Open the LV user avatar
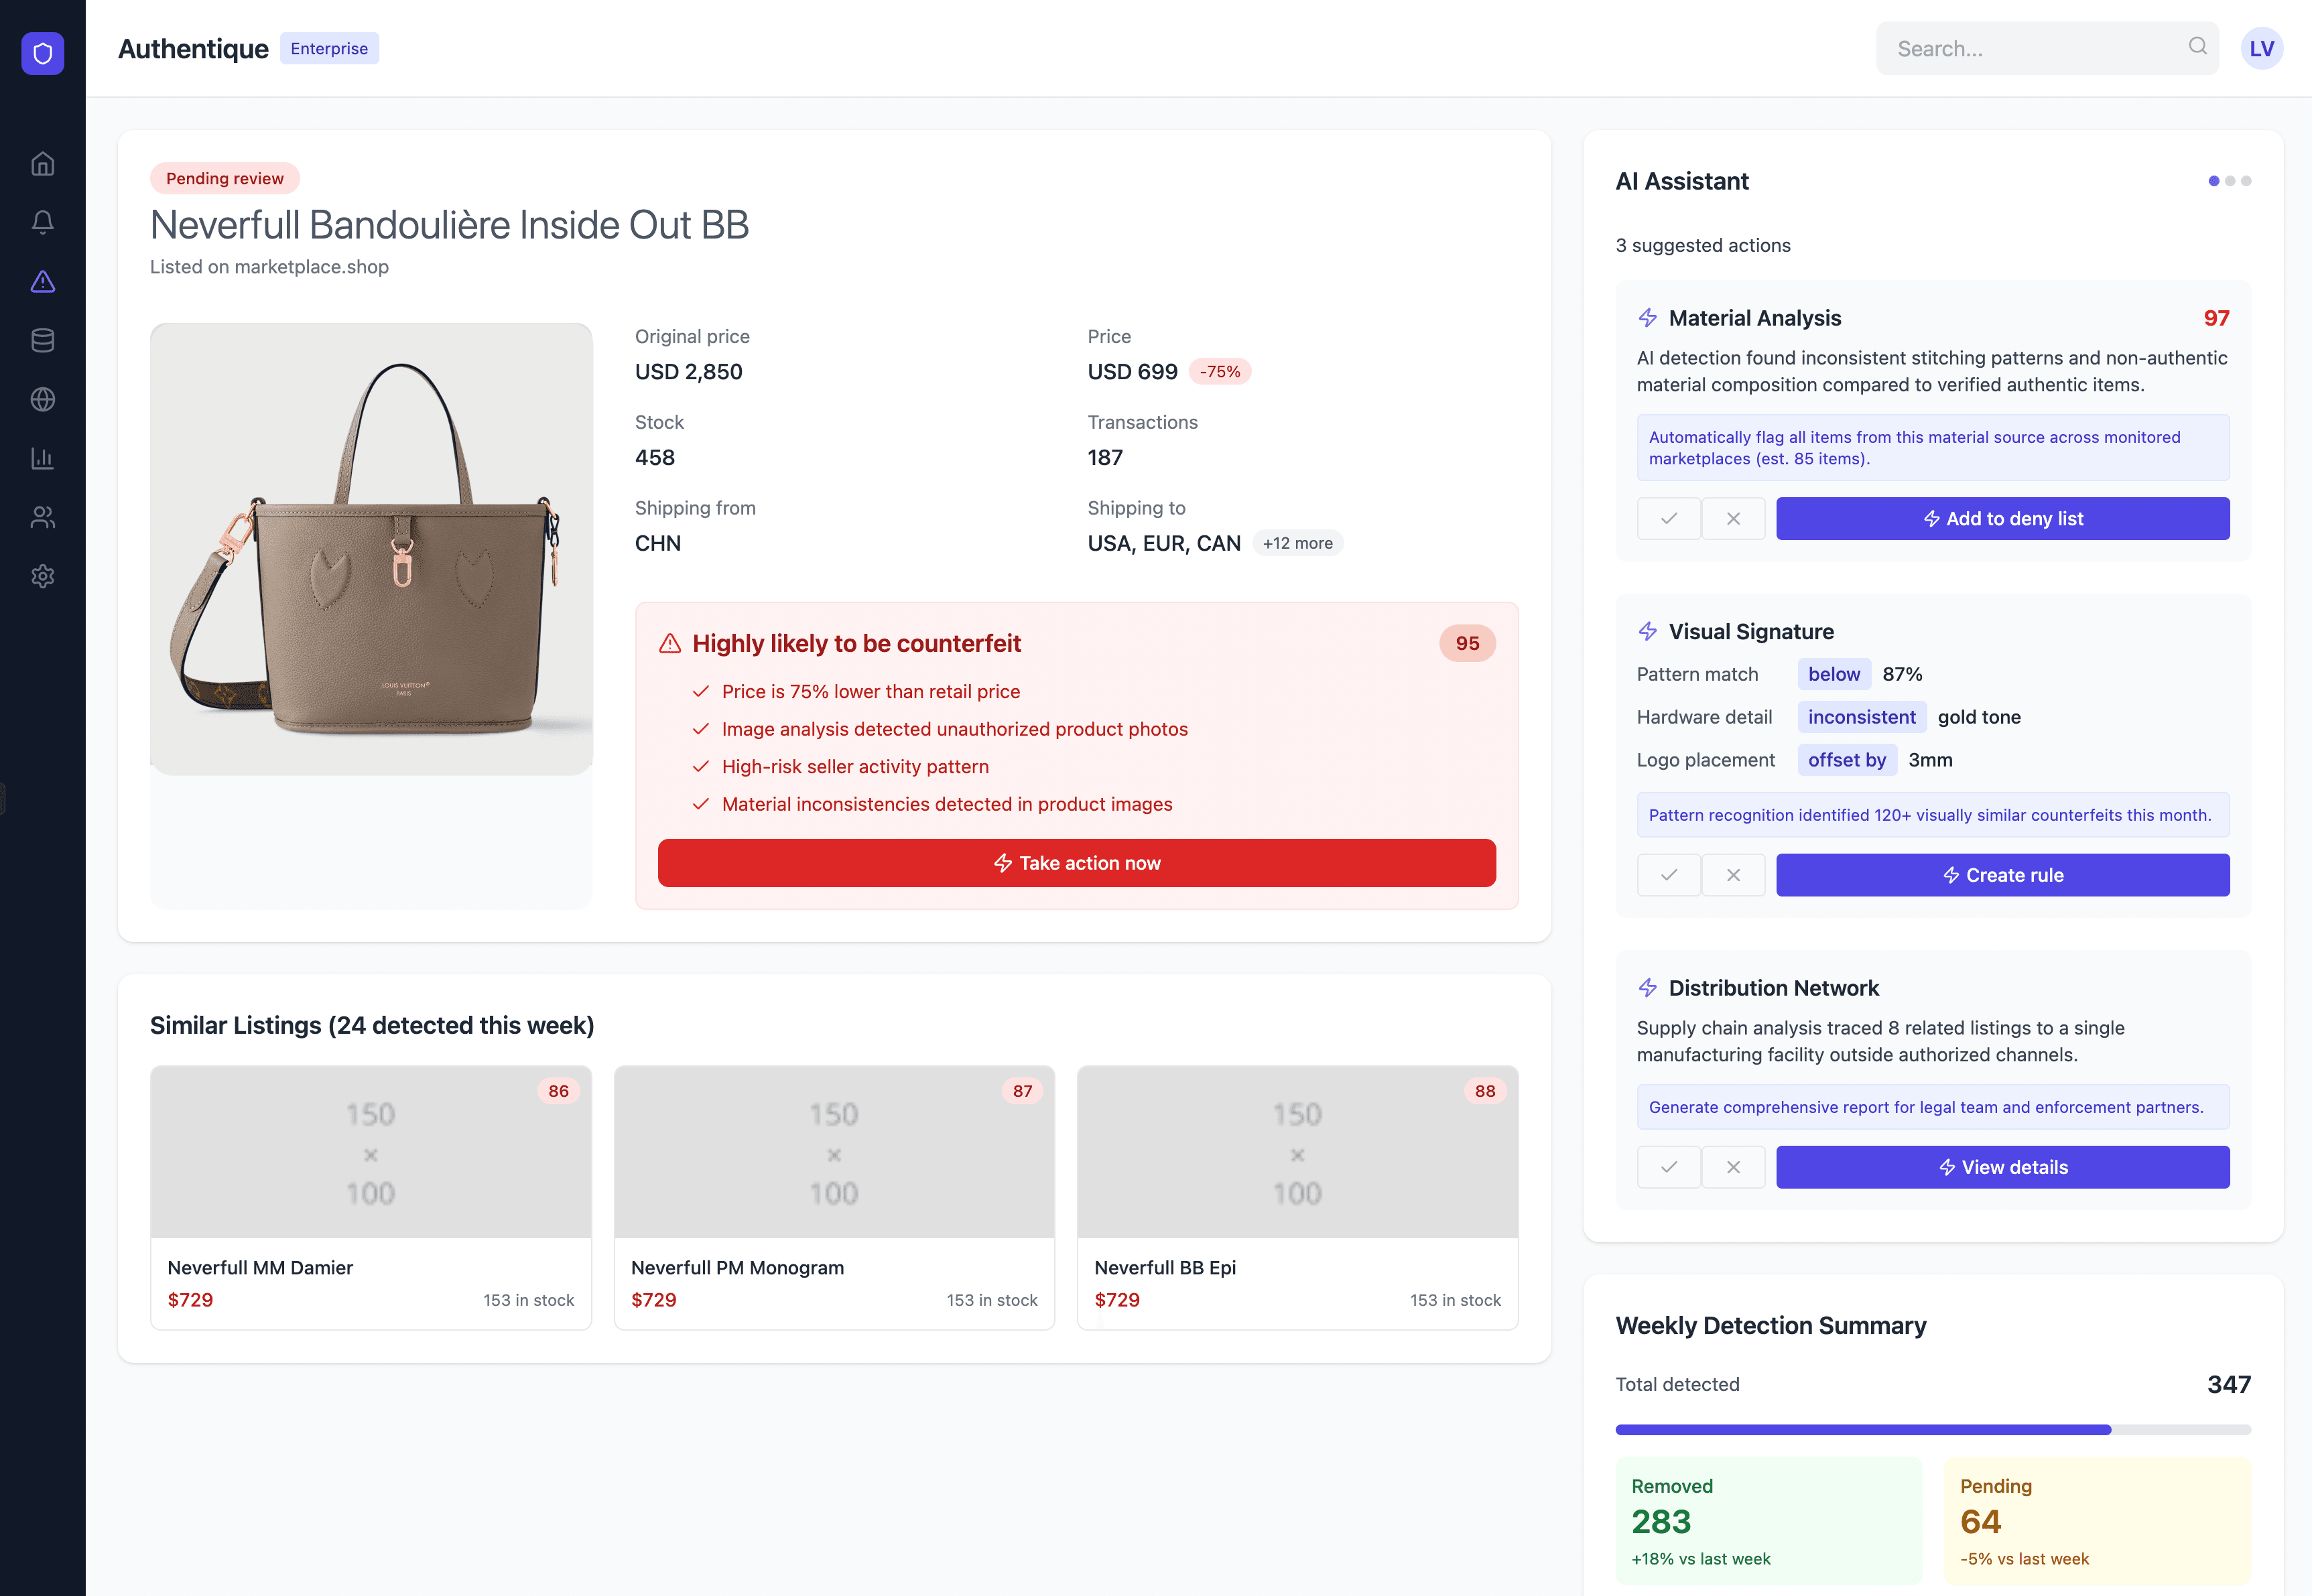 point(2261,48)
